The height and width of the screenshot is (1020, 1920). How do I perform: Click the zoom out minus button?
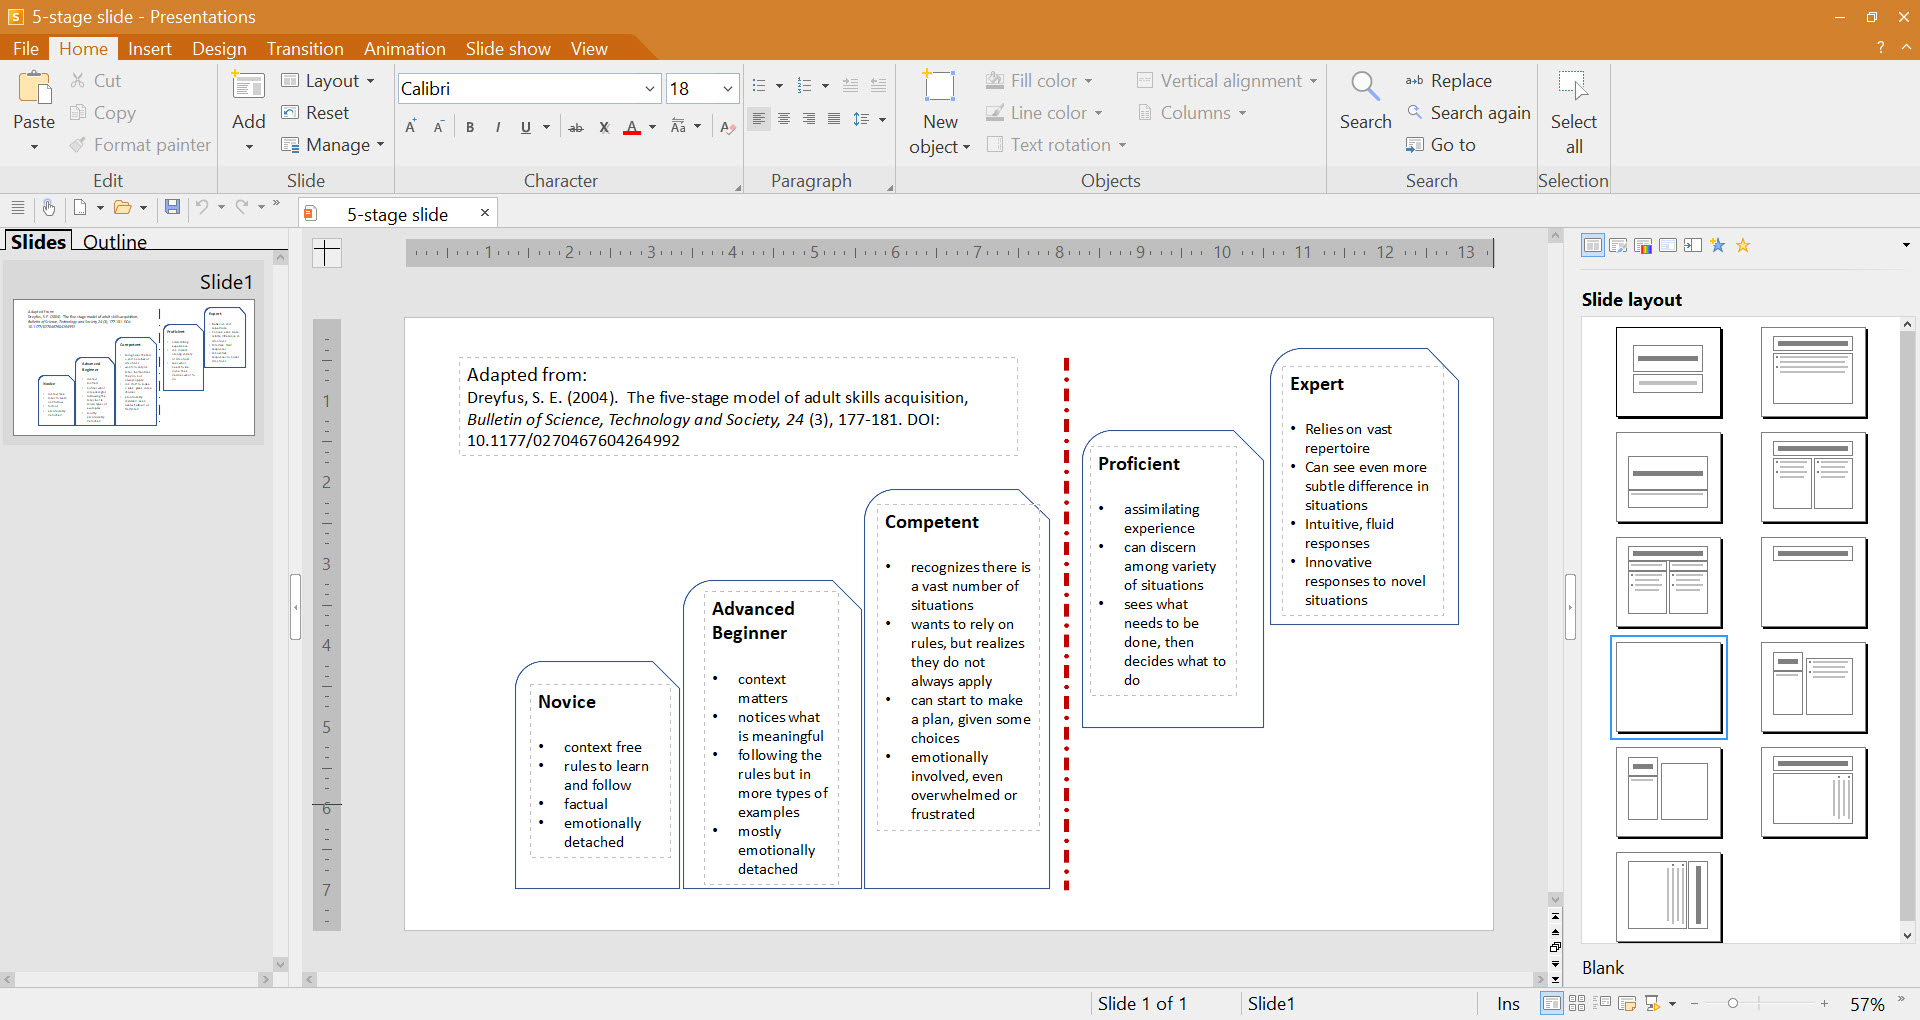tap(1694, 1003)
